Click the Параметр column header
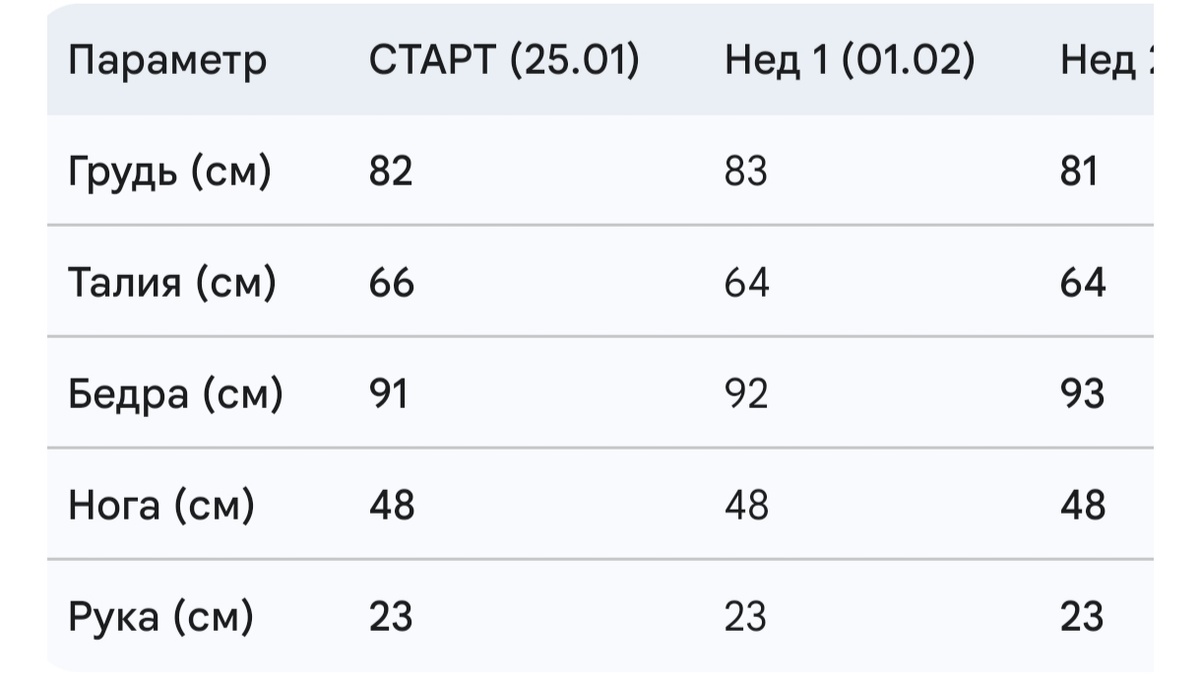Image resolution: width=1200 pixels, height=692 pixels. click(168, 62)
